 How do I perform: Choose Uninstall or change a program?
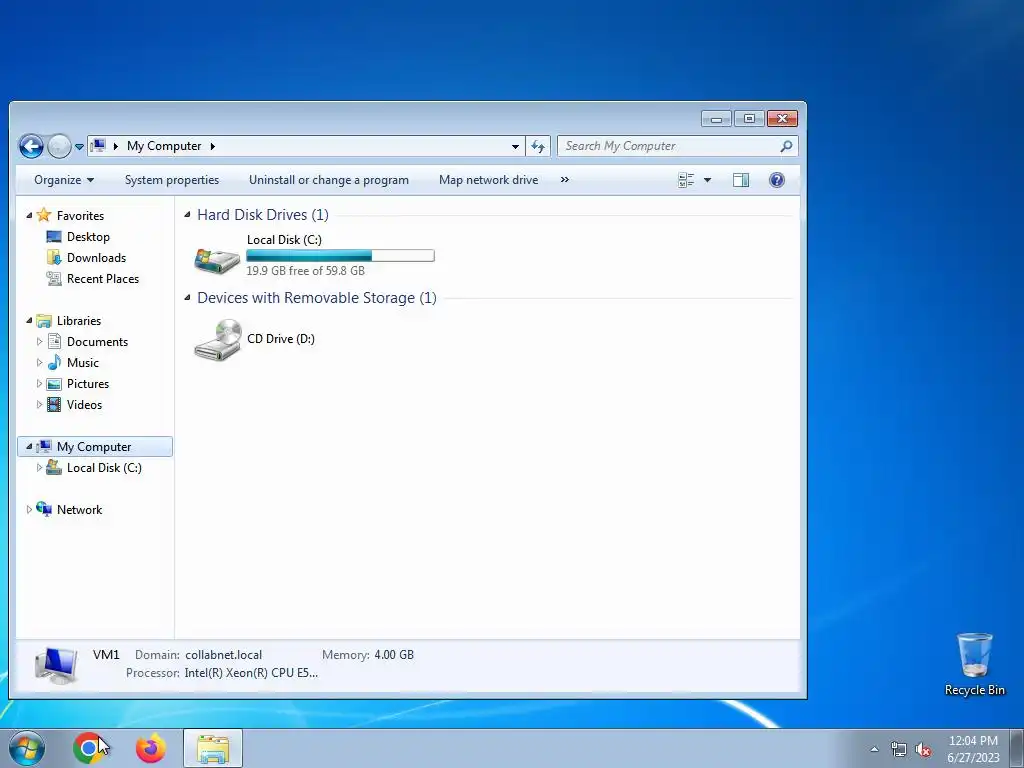(328, 180)
